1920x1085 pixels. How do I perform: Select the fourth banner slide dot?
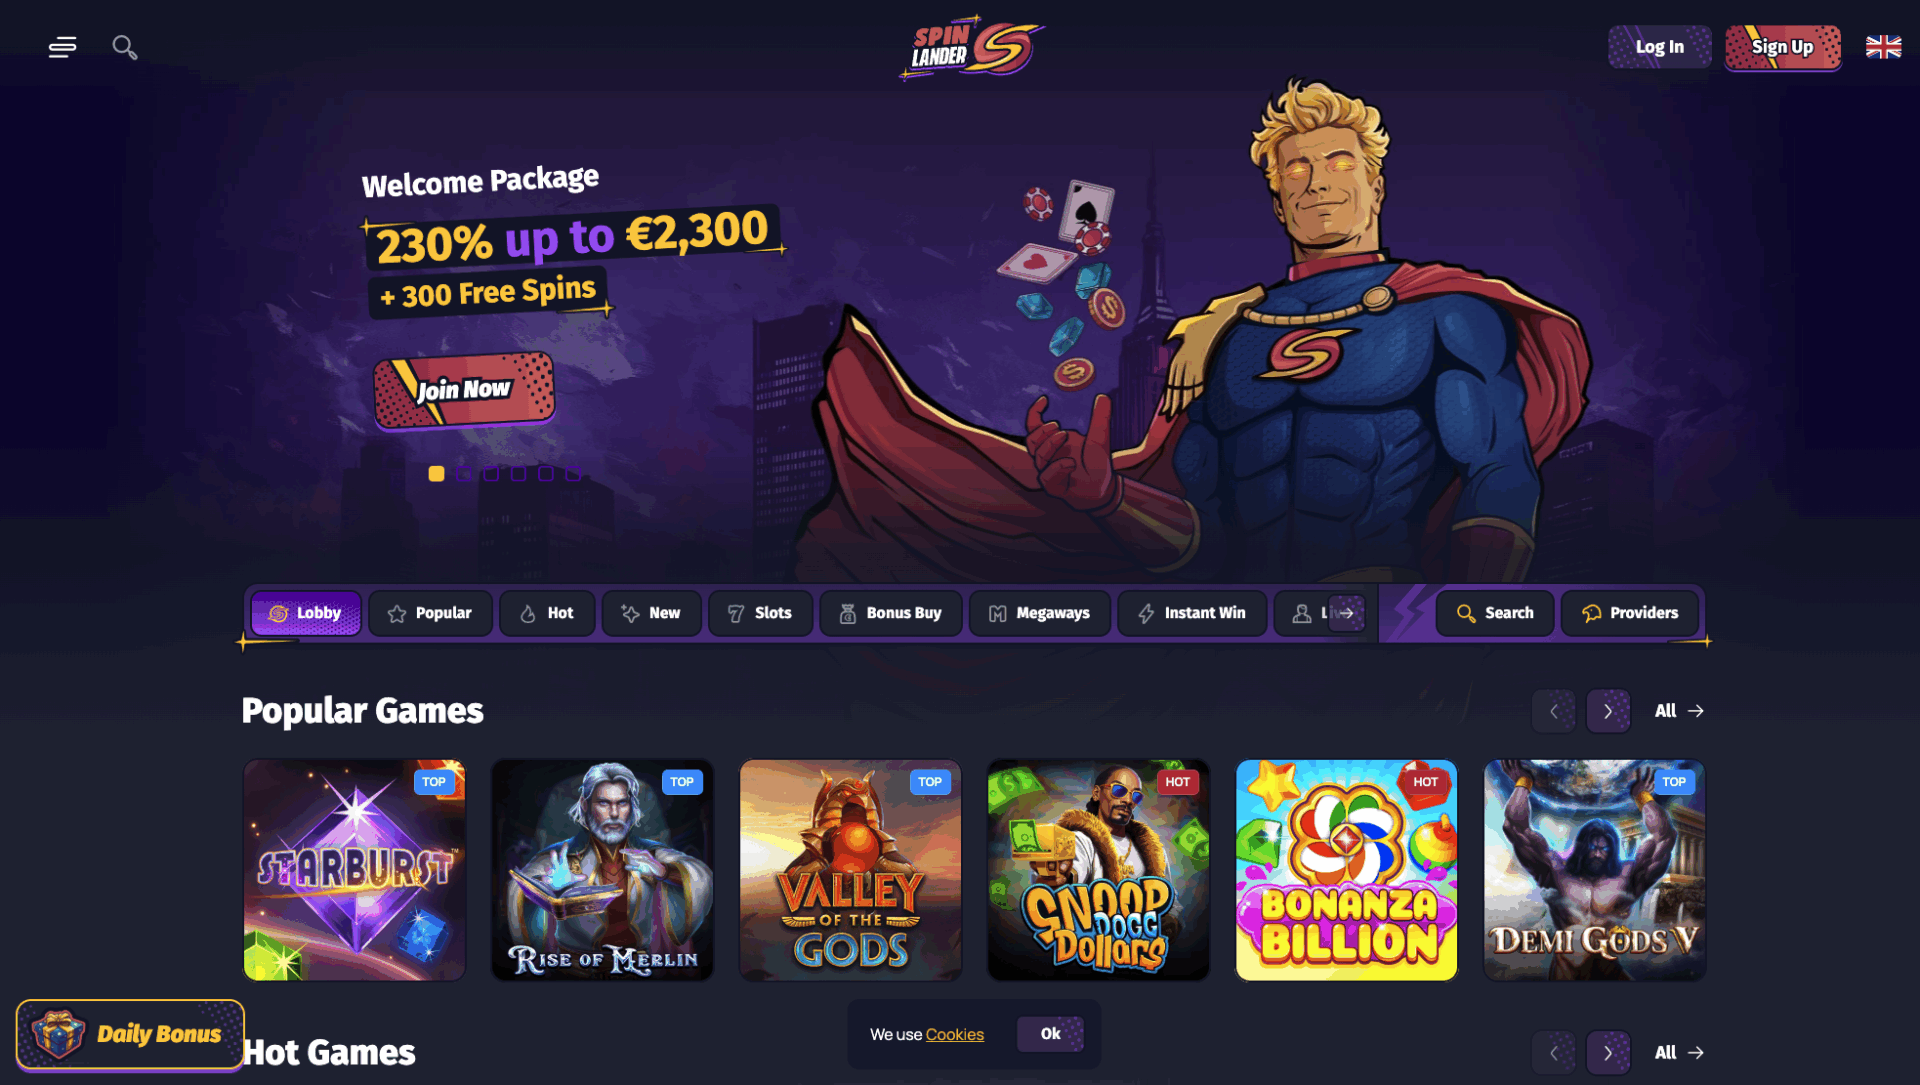tap(518, 473)
